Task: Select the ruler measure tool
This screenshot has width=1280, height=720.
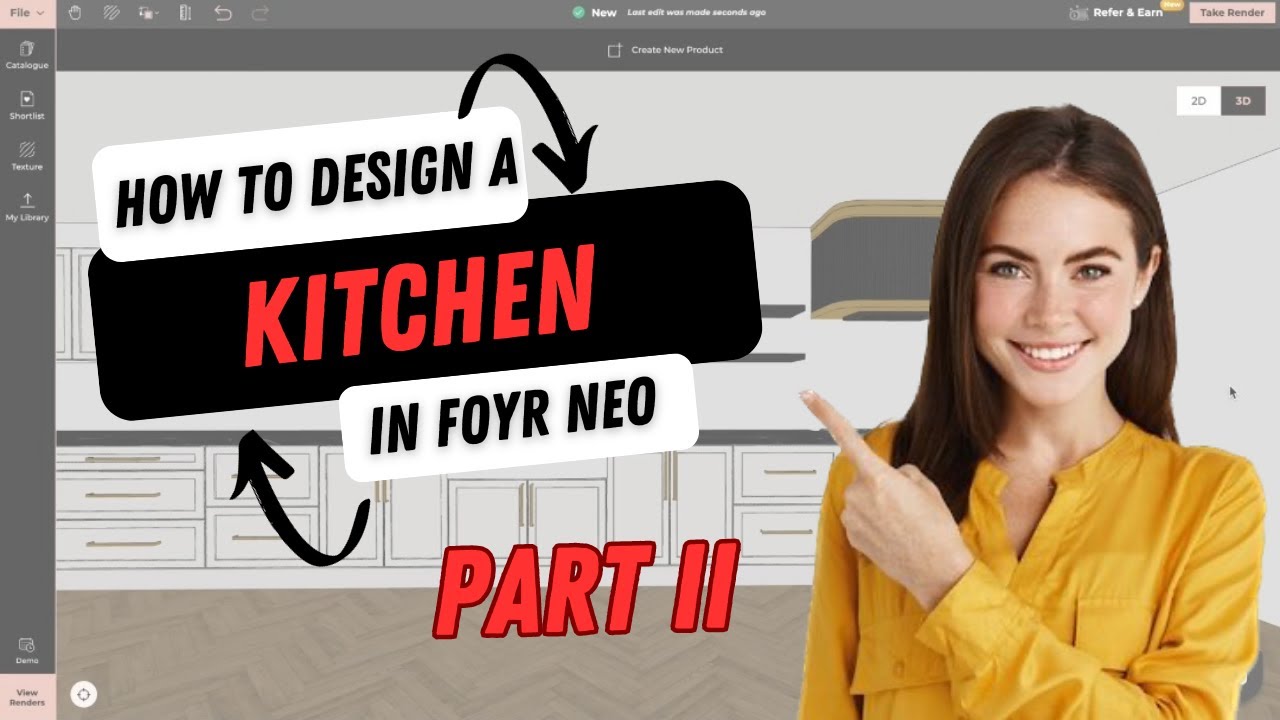Action: (185, 13)
